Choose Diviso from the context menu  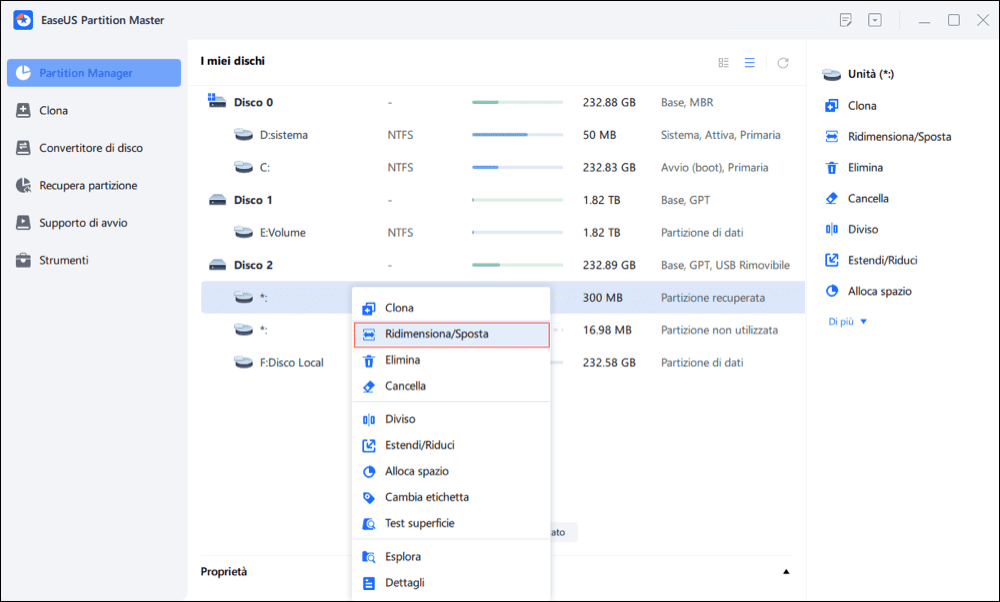click(x=451, y=419)
